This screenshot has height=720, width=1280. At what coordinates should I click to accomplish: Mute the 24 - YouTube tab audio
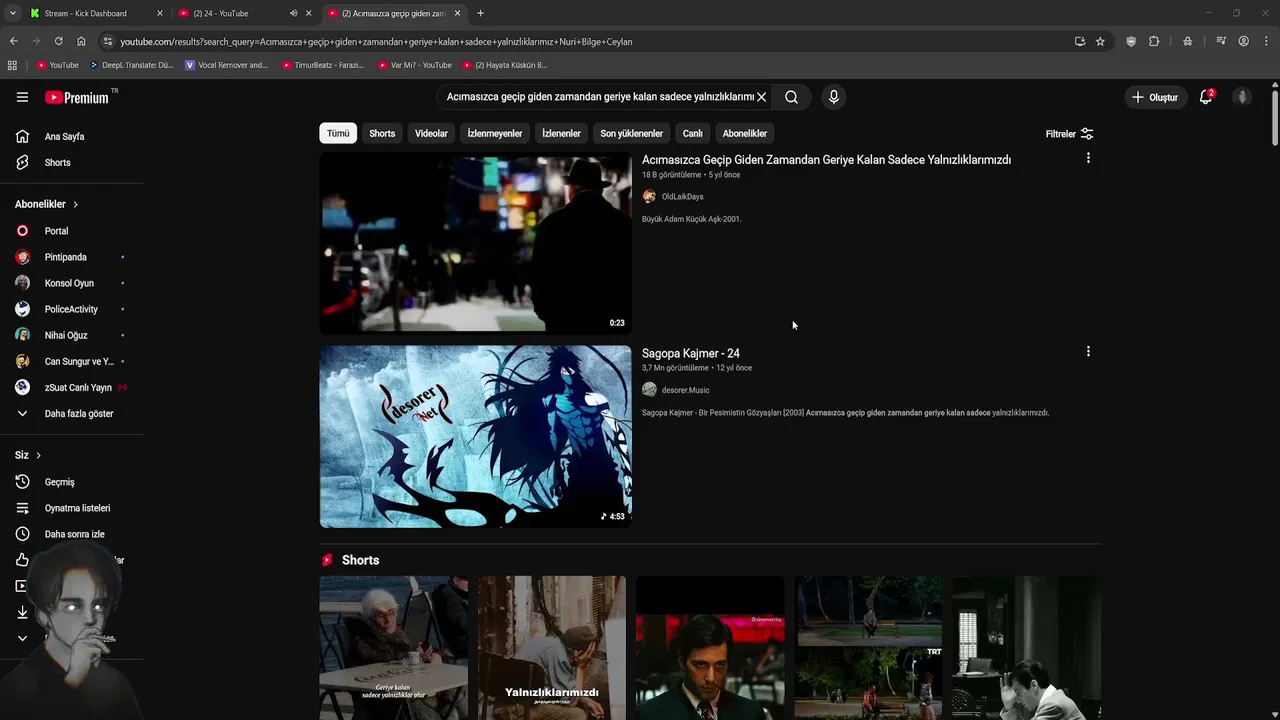293,13
